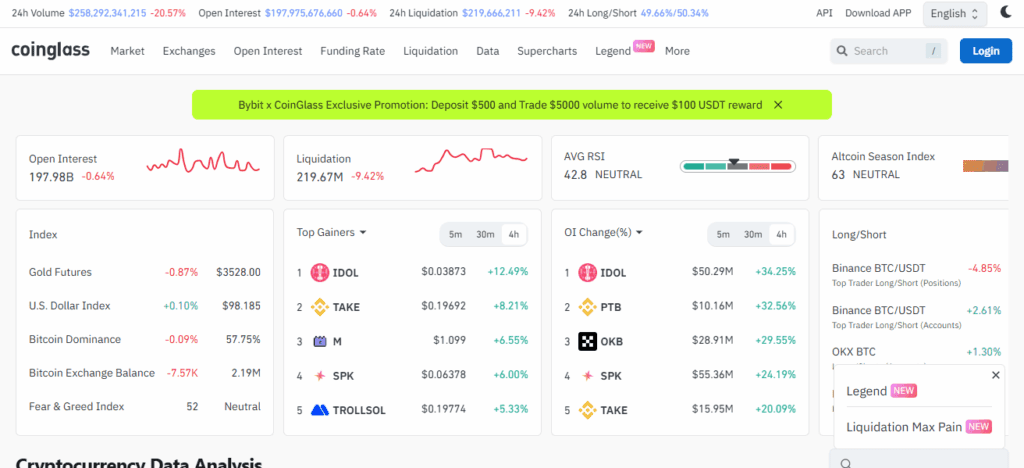Image resolution: width=1024 pixels, height=468 pixels.
Task: Open the Funding Rate menu
Action: (353, 51)
